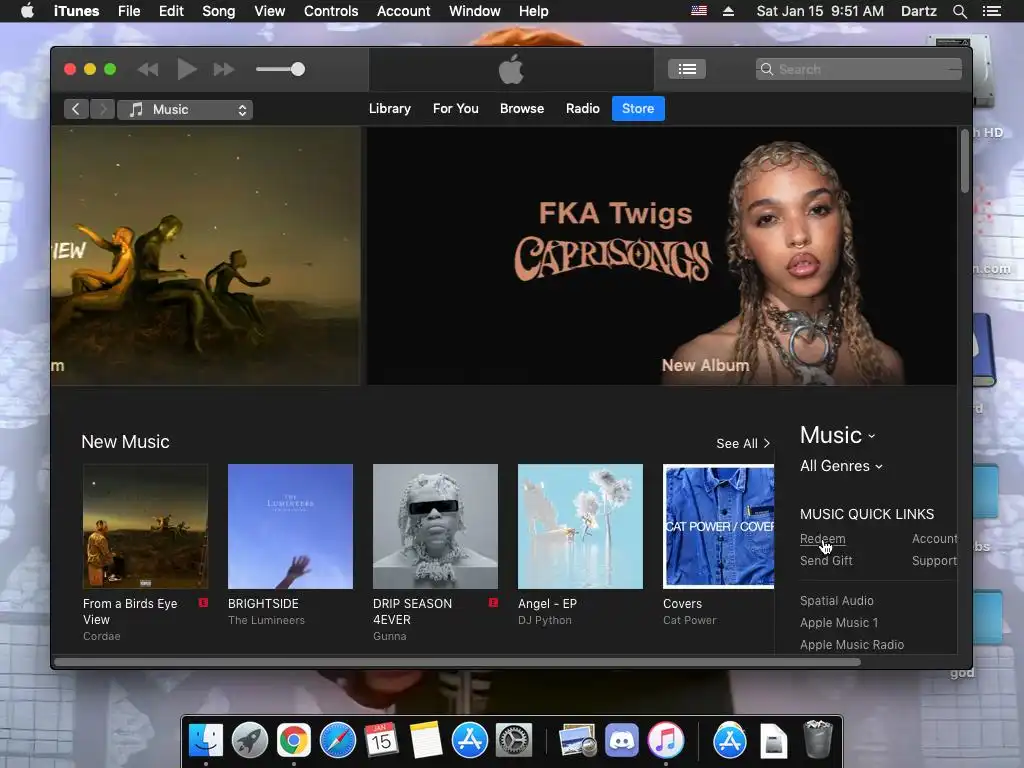The image size is (1024, 768).
Task: Click the US flag input source icon
Action: [x=699, y=11]
